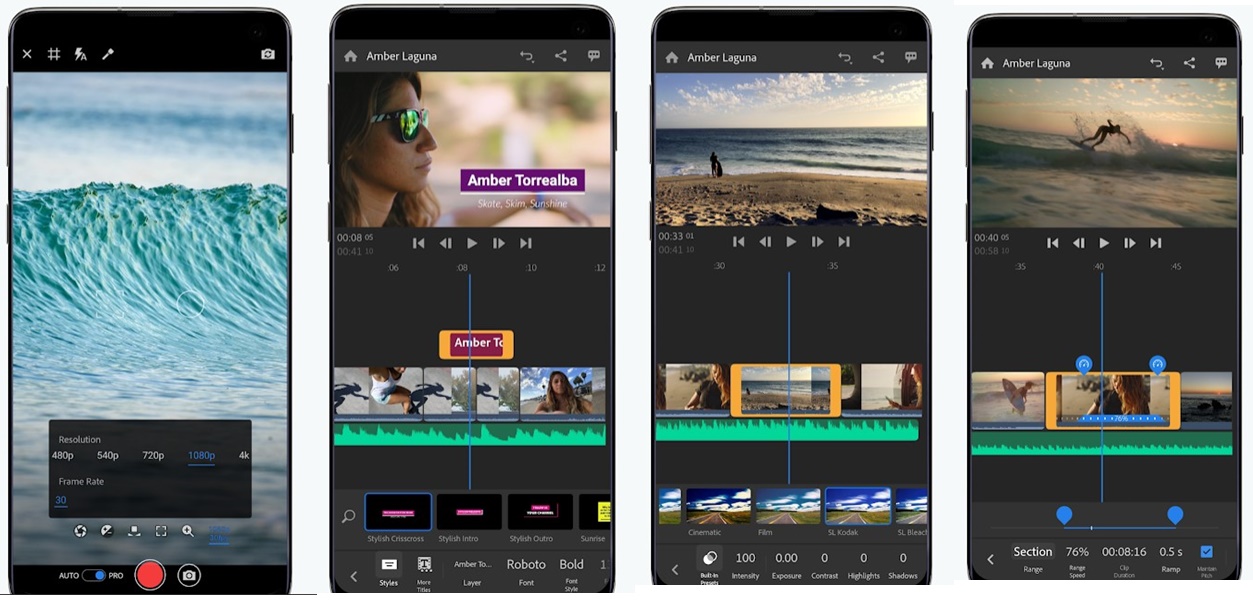1253x600 pixels.
Task: Pick the Stylish Intro title template
Action: coord(469,512)
